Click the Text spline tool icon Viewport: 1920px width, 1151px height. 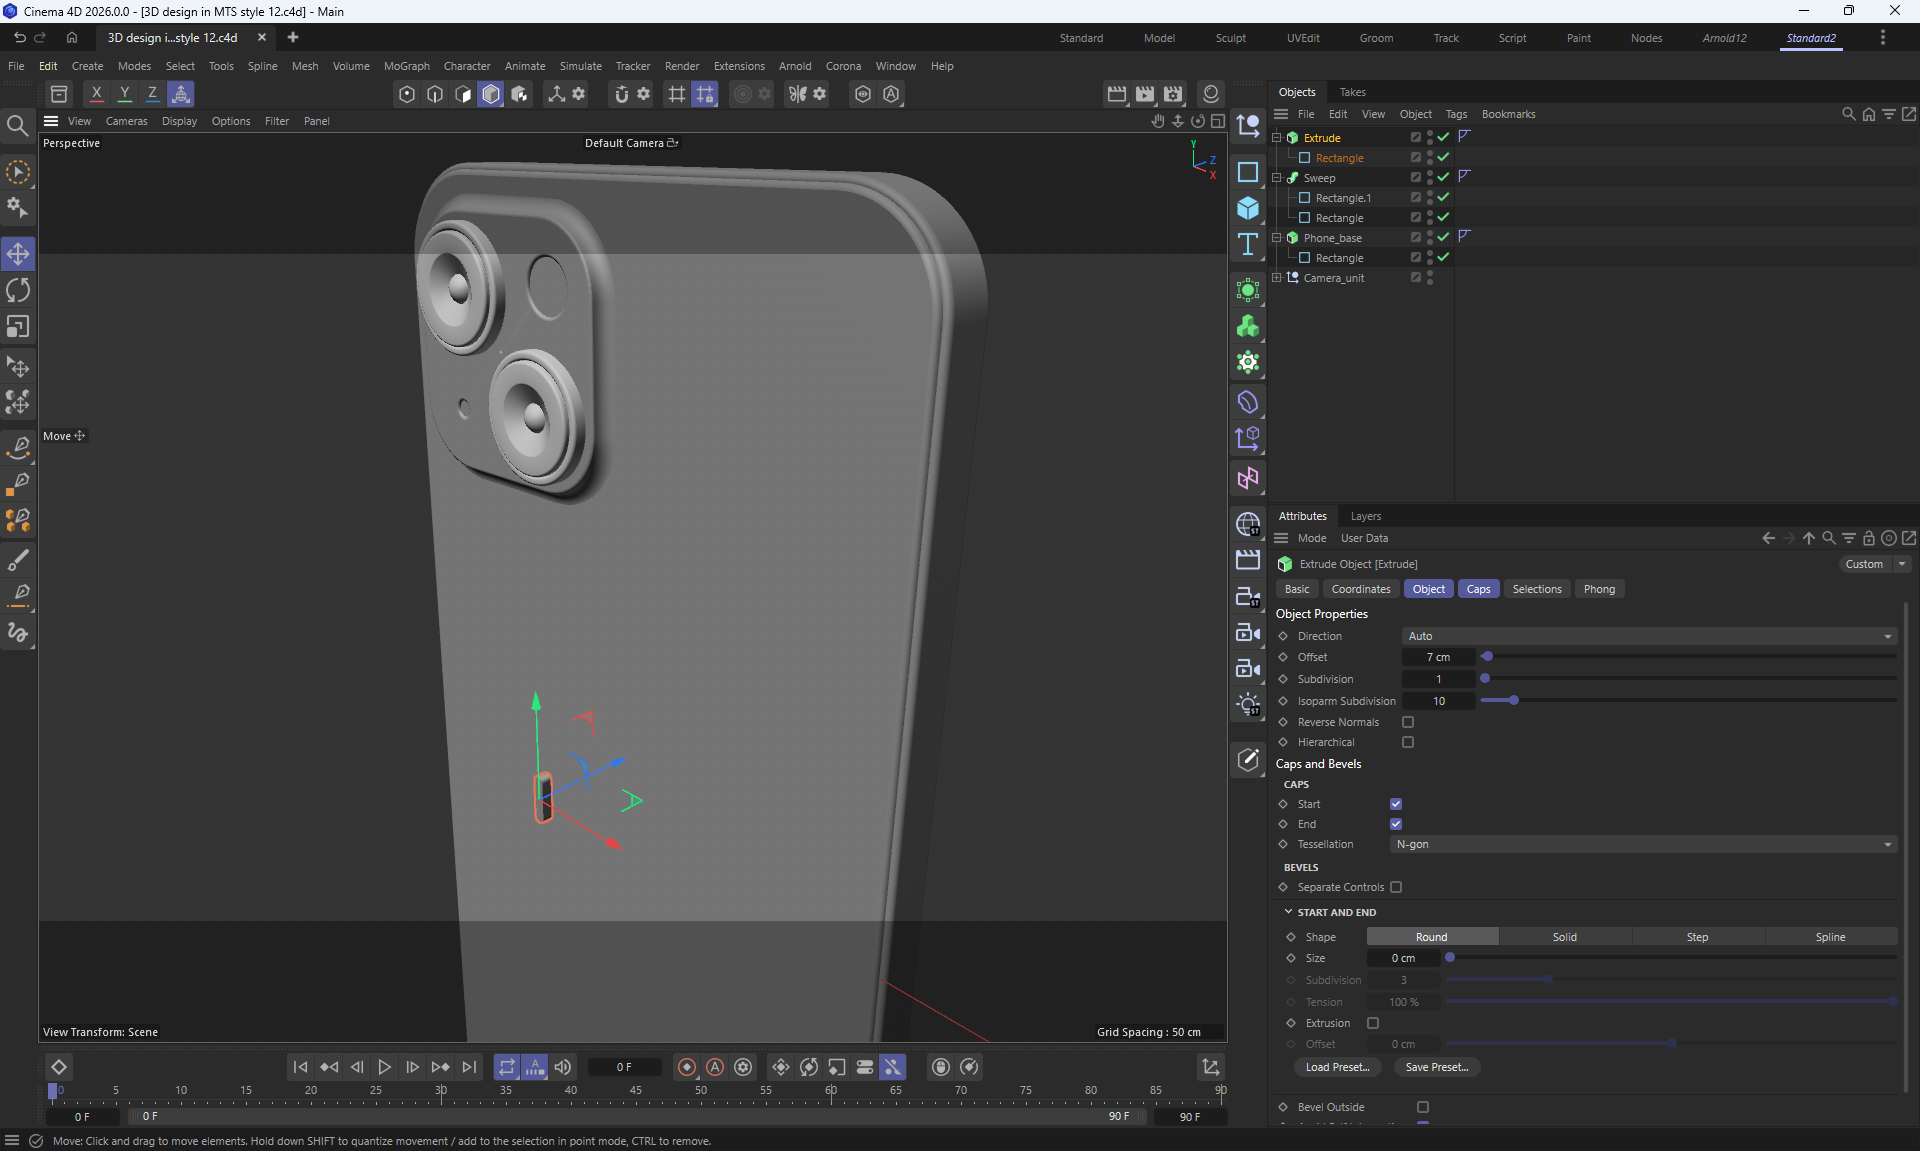point(1248,245)
